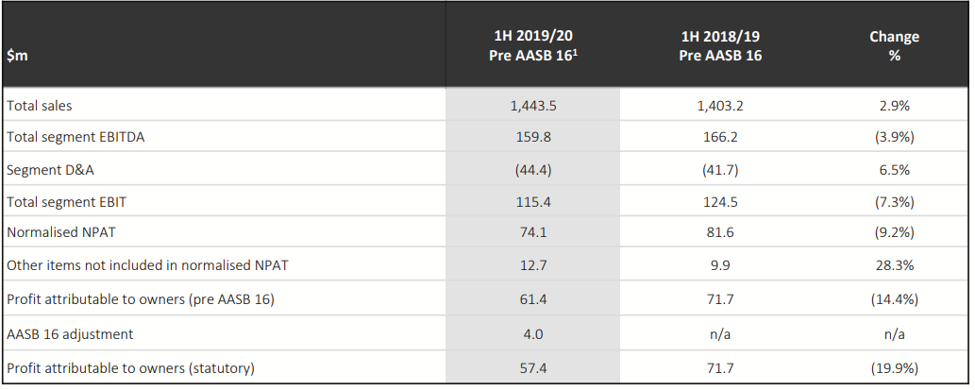Click the Normalised NPAT row label
Image resolution: width=975 pixels, height=390 pixels.
(x=61, y=233)
